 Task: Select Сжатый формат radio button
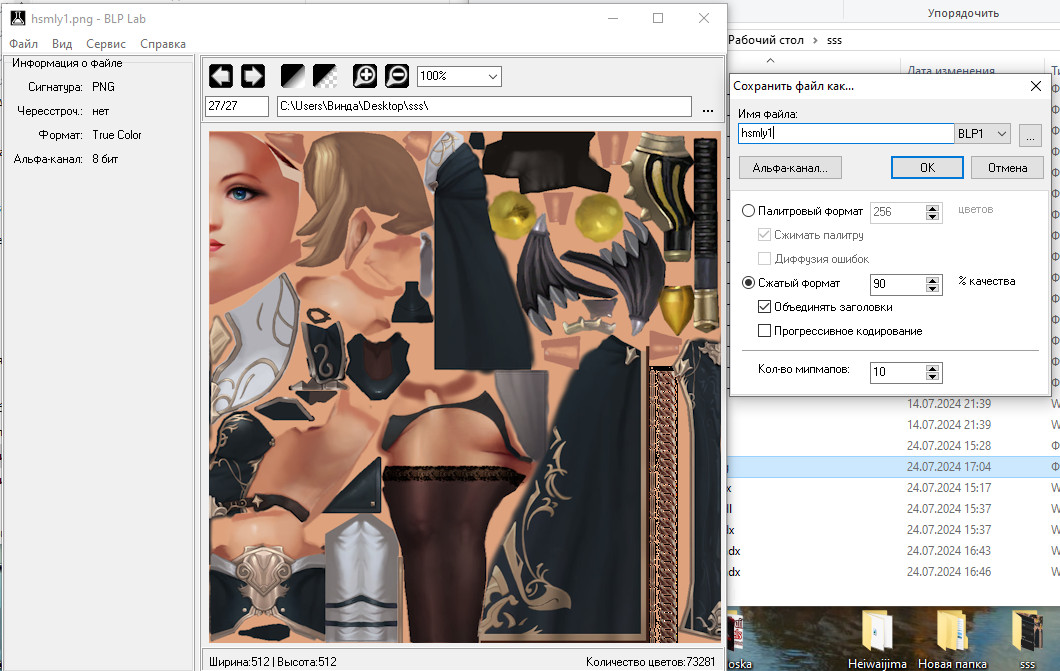click(748, 282)
